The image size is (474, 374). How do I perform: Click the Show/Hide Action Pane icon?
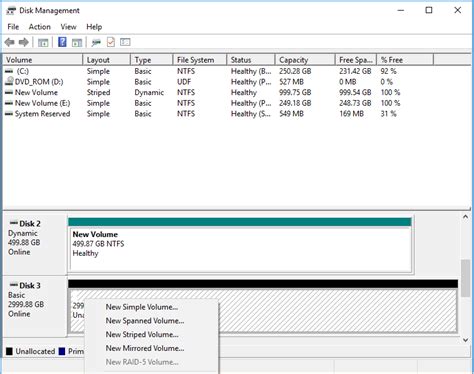pyautogui.click(x=77, y=42)
